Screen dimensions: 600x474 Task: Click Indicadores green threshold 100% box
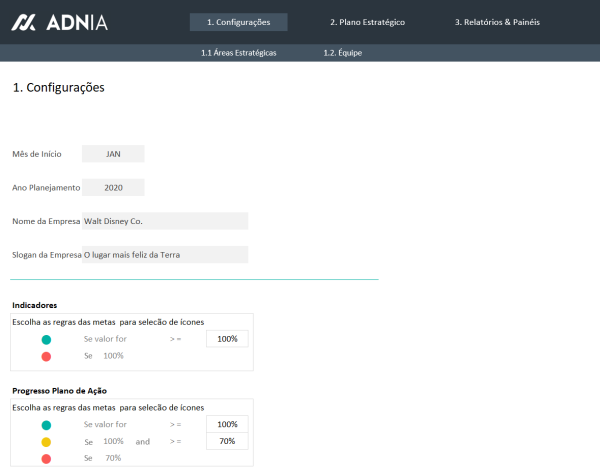(227, 340)
